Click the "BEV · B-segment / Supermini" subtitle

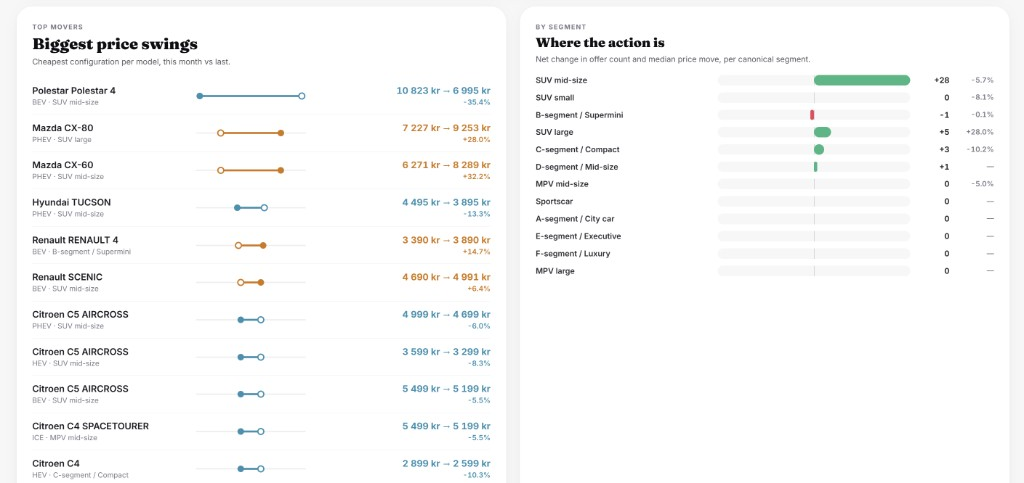click(82, 252)
